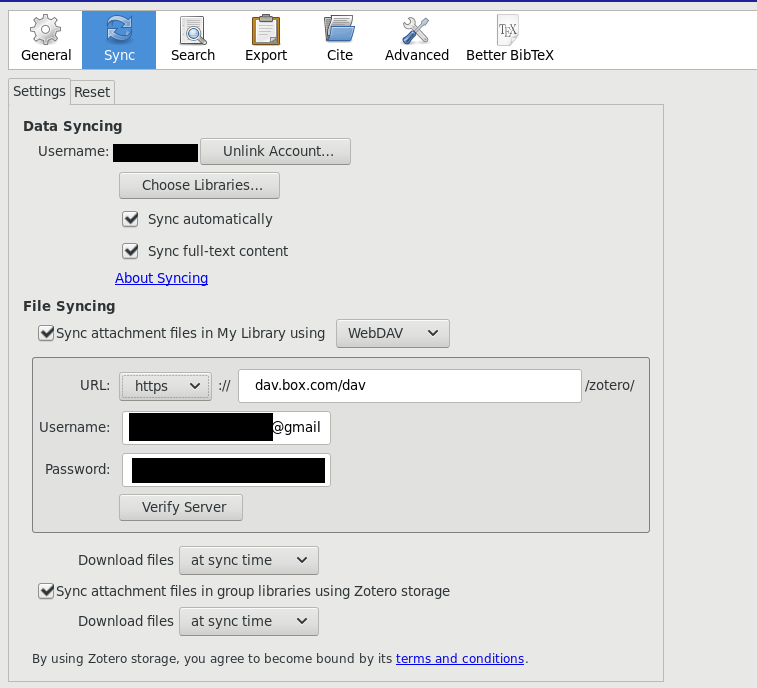Open the Cite preferences pane
The width and height of the screenshot is (757, 688).
340,39
